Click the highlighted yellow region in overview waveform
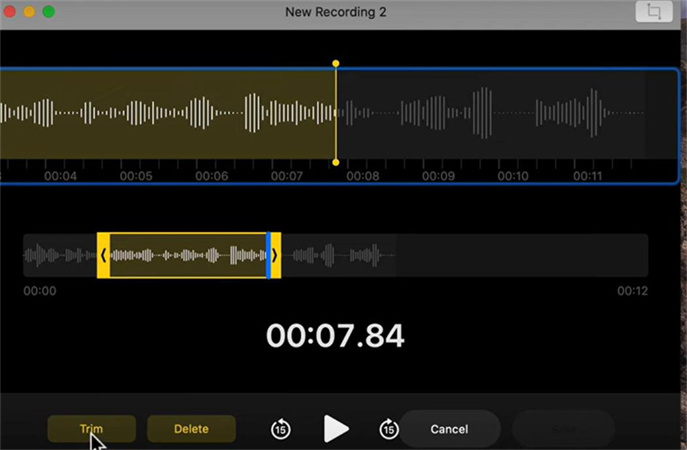 pyautogui.click(x=185, y=255)
